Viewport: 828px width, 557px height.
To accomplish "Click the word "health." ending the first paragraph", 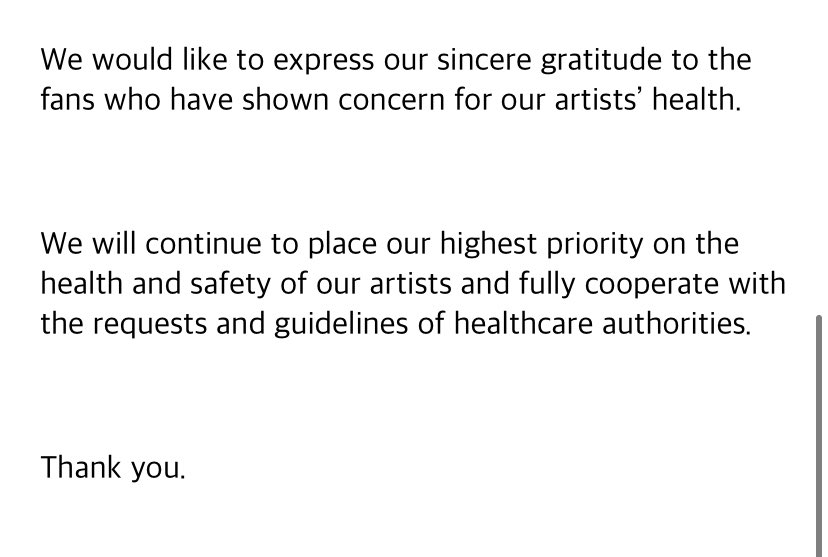I will click(697, 99).
